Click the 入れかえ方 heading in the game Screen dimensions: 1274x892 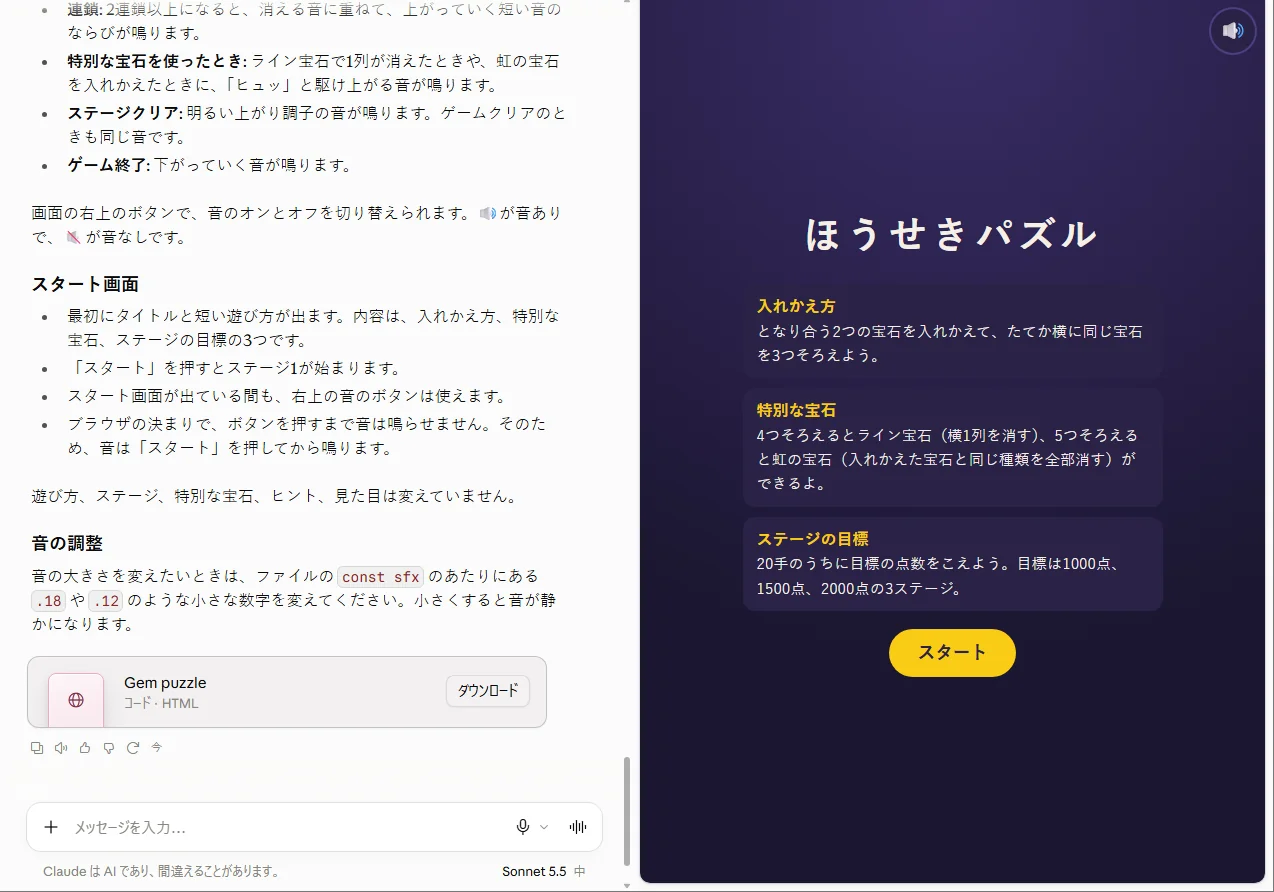796,306
